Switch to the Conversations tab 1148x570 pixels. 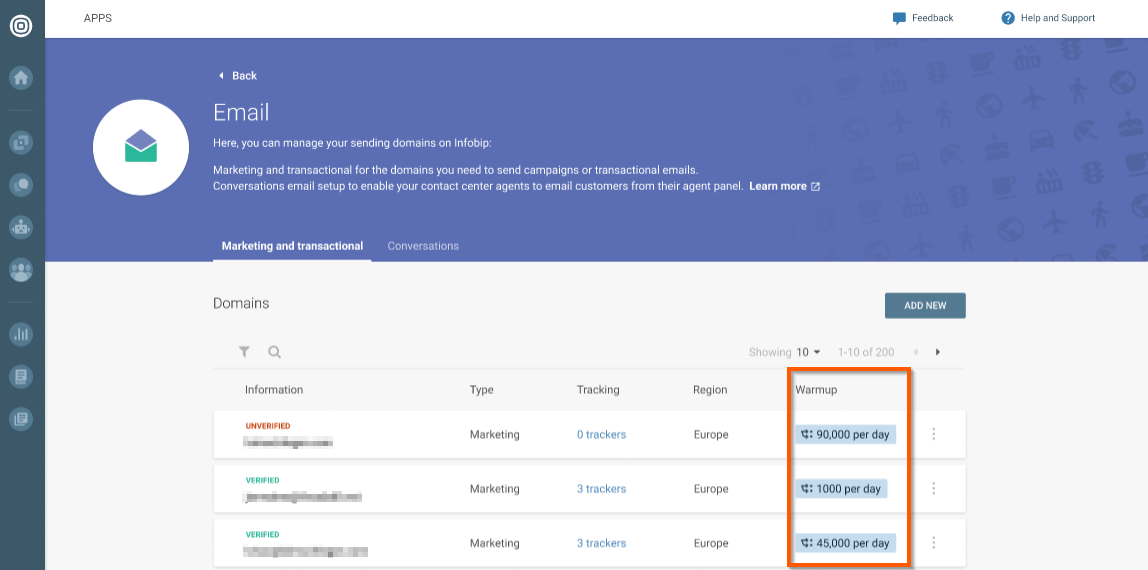pyautogui.click(x=423, y=246)
